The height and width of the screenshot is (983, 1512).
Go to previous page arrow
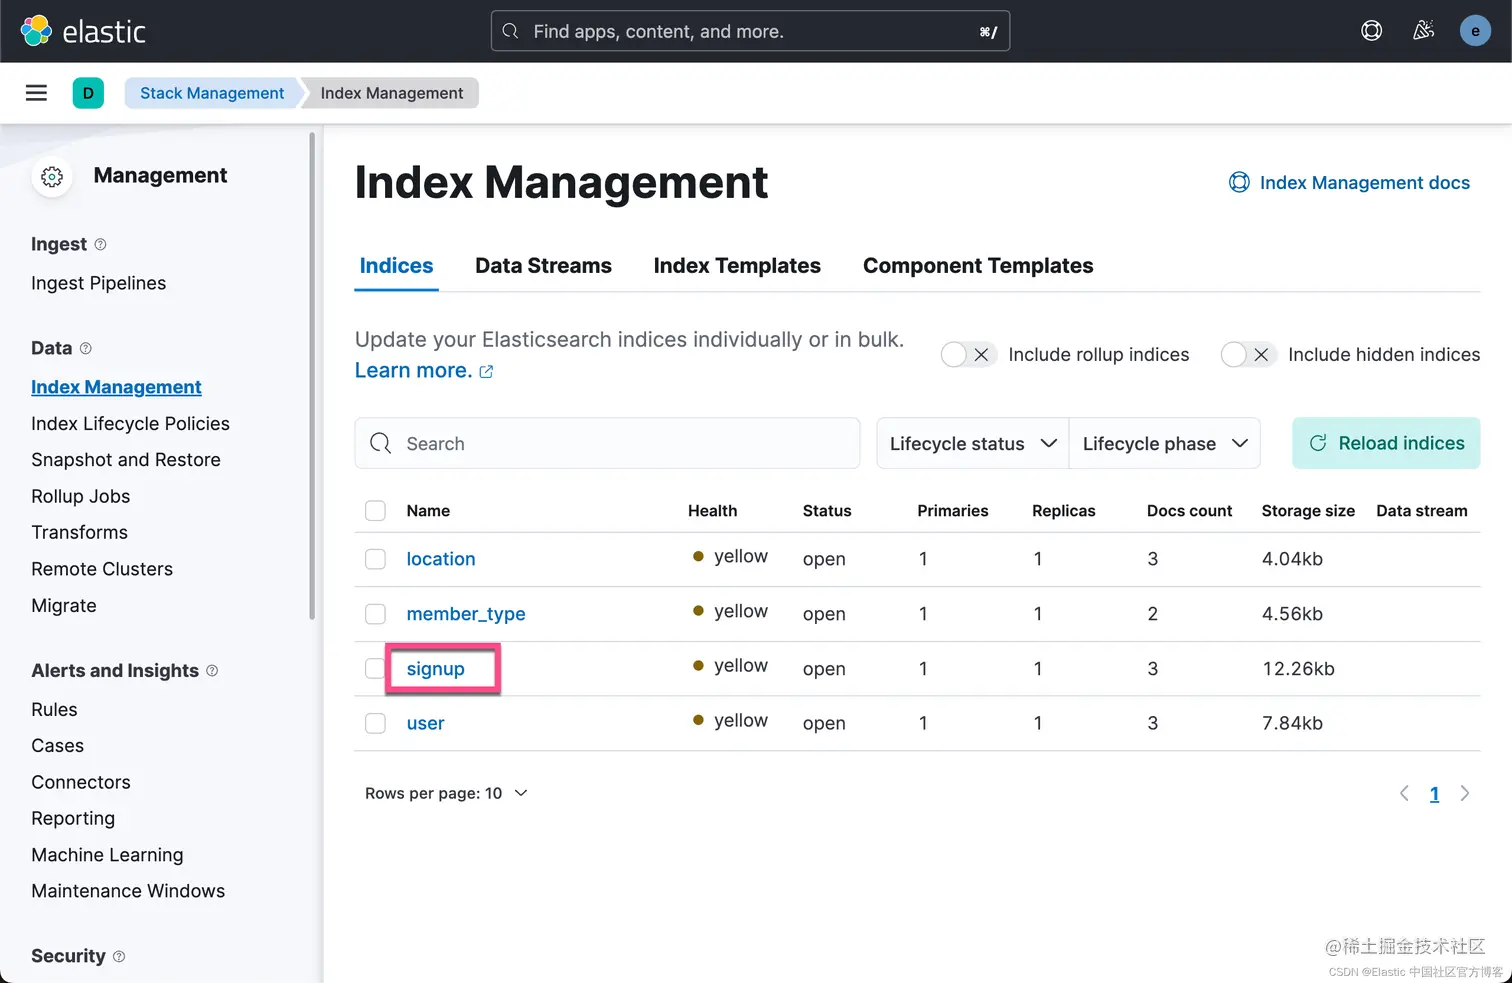[1404, 793]
